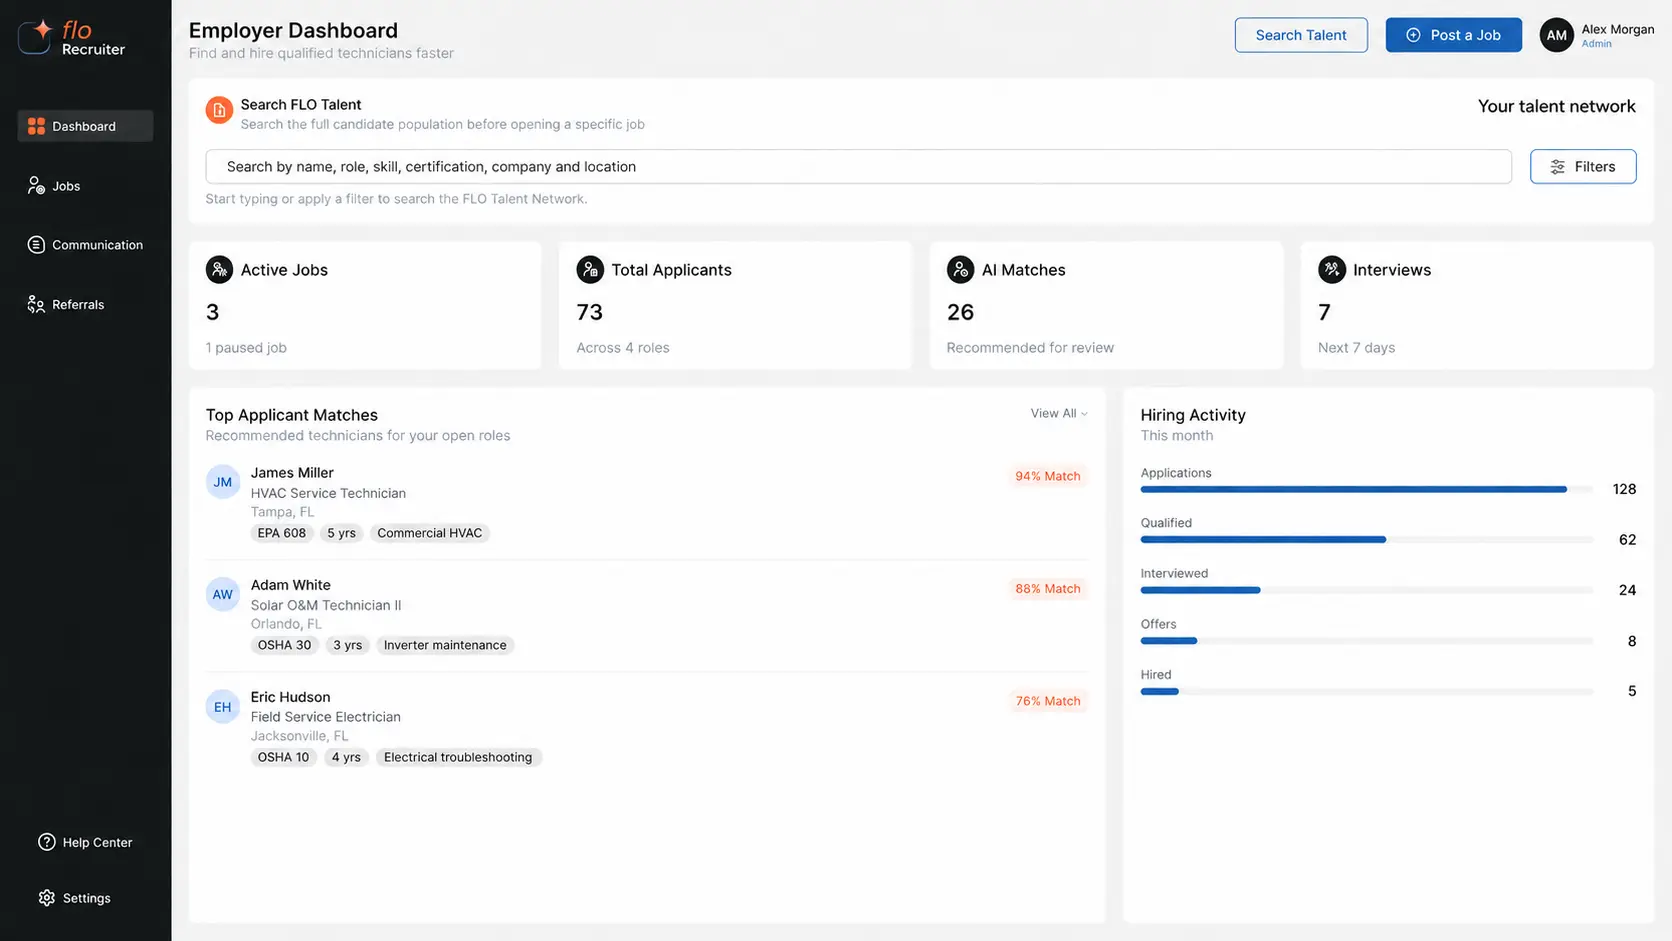Select the Adam White applicant name

291,585
